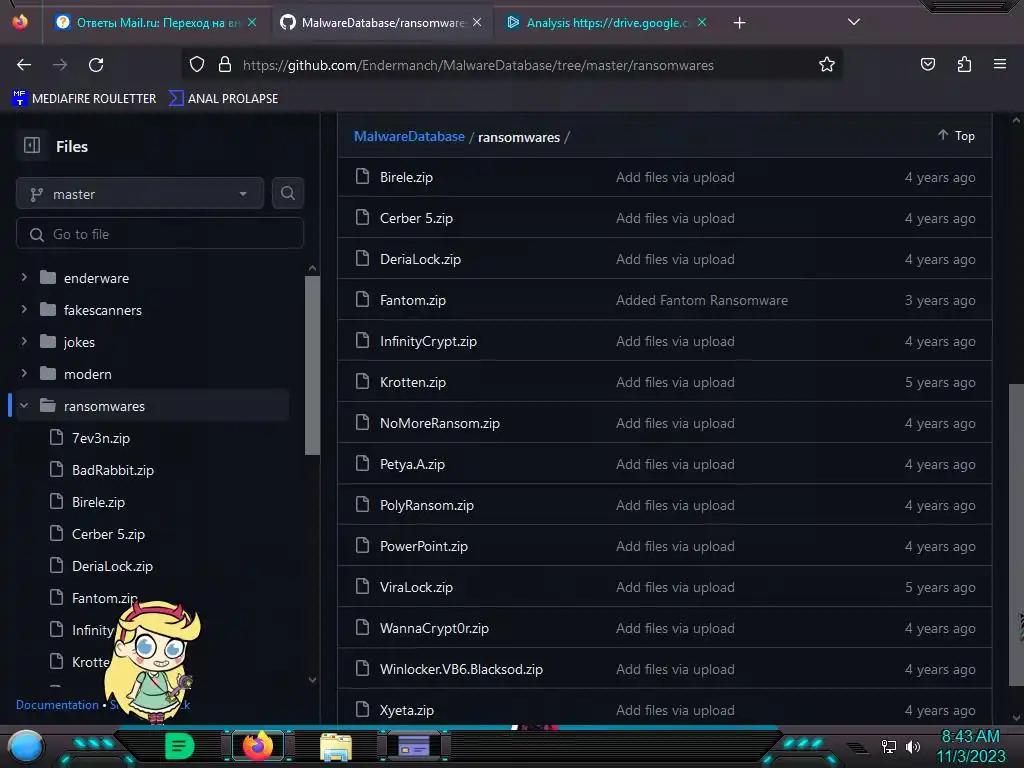Select Birele.zip in the file tree

click(98, 502)
